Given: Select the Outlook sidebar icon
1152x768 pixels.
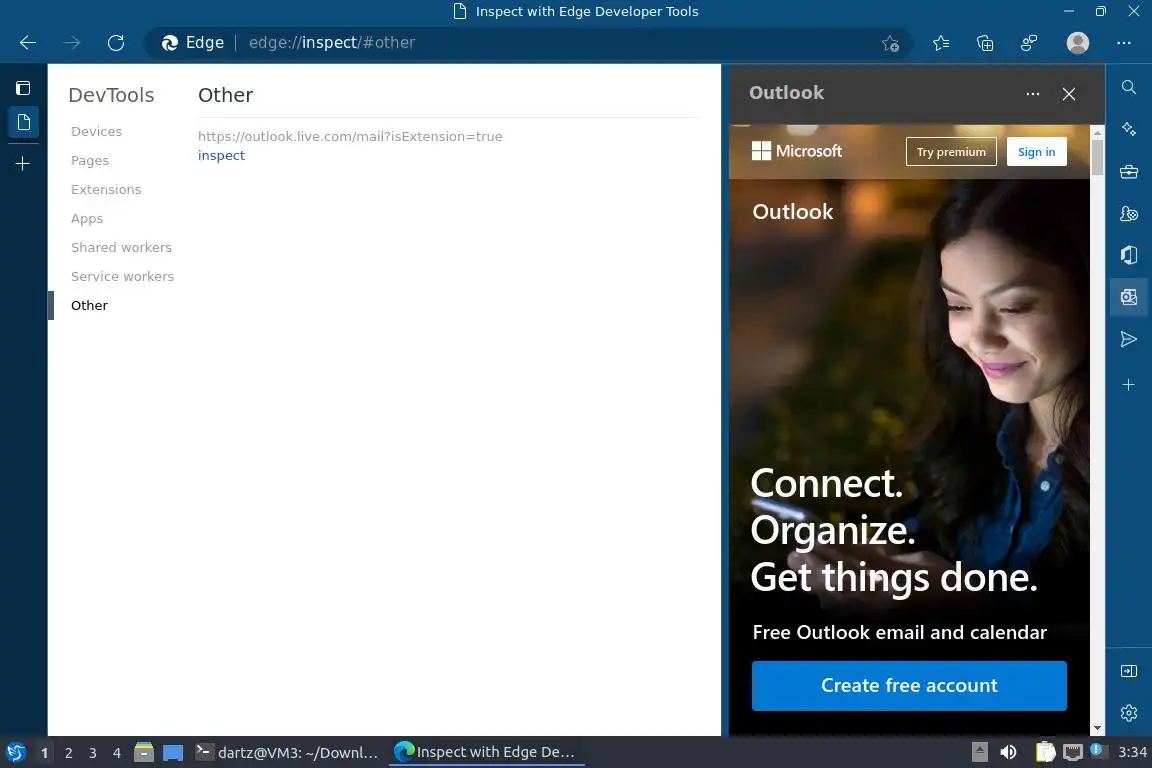Looking at the screenshot, I should (x=1129, y=297).
